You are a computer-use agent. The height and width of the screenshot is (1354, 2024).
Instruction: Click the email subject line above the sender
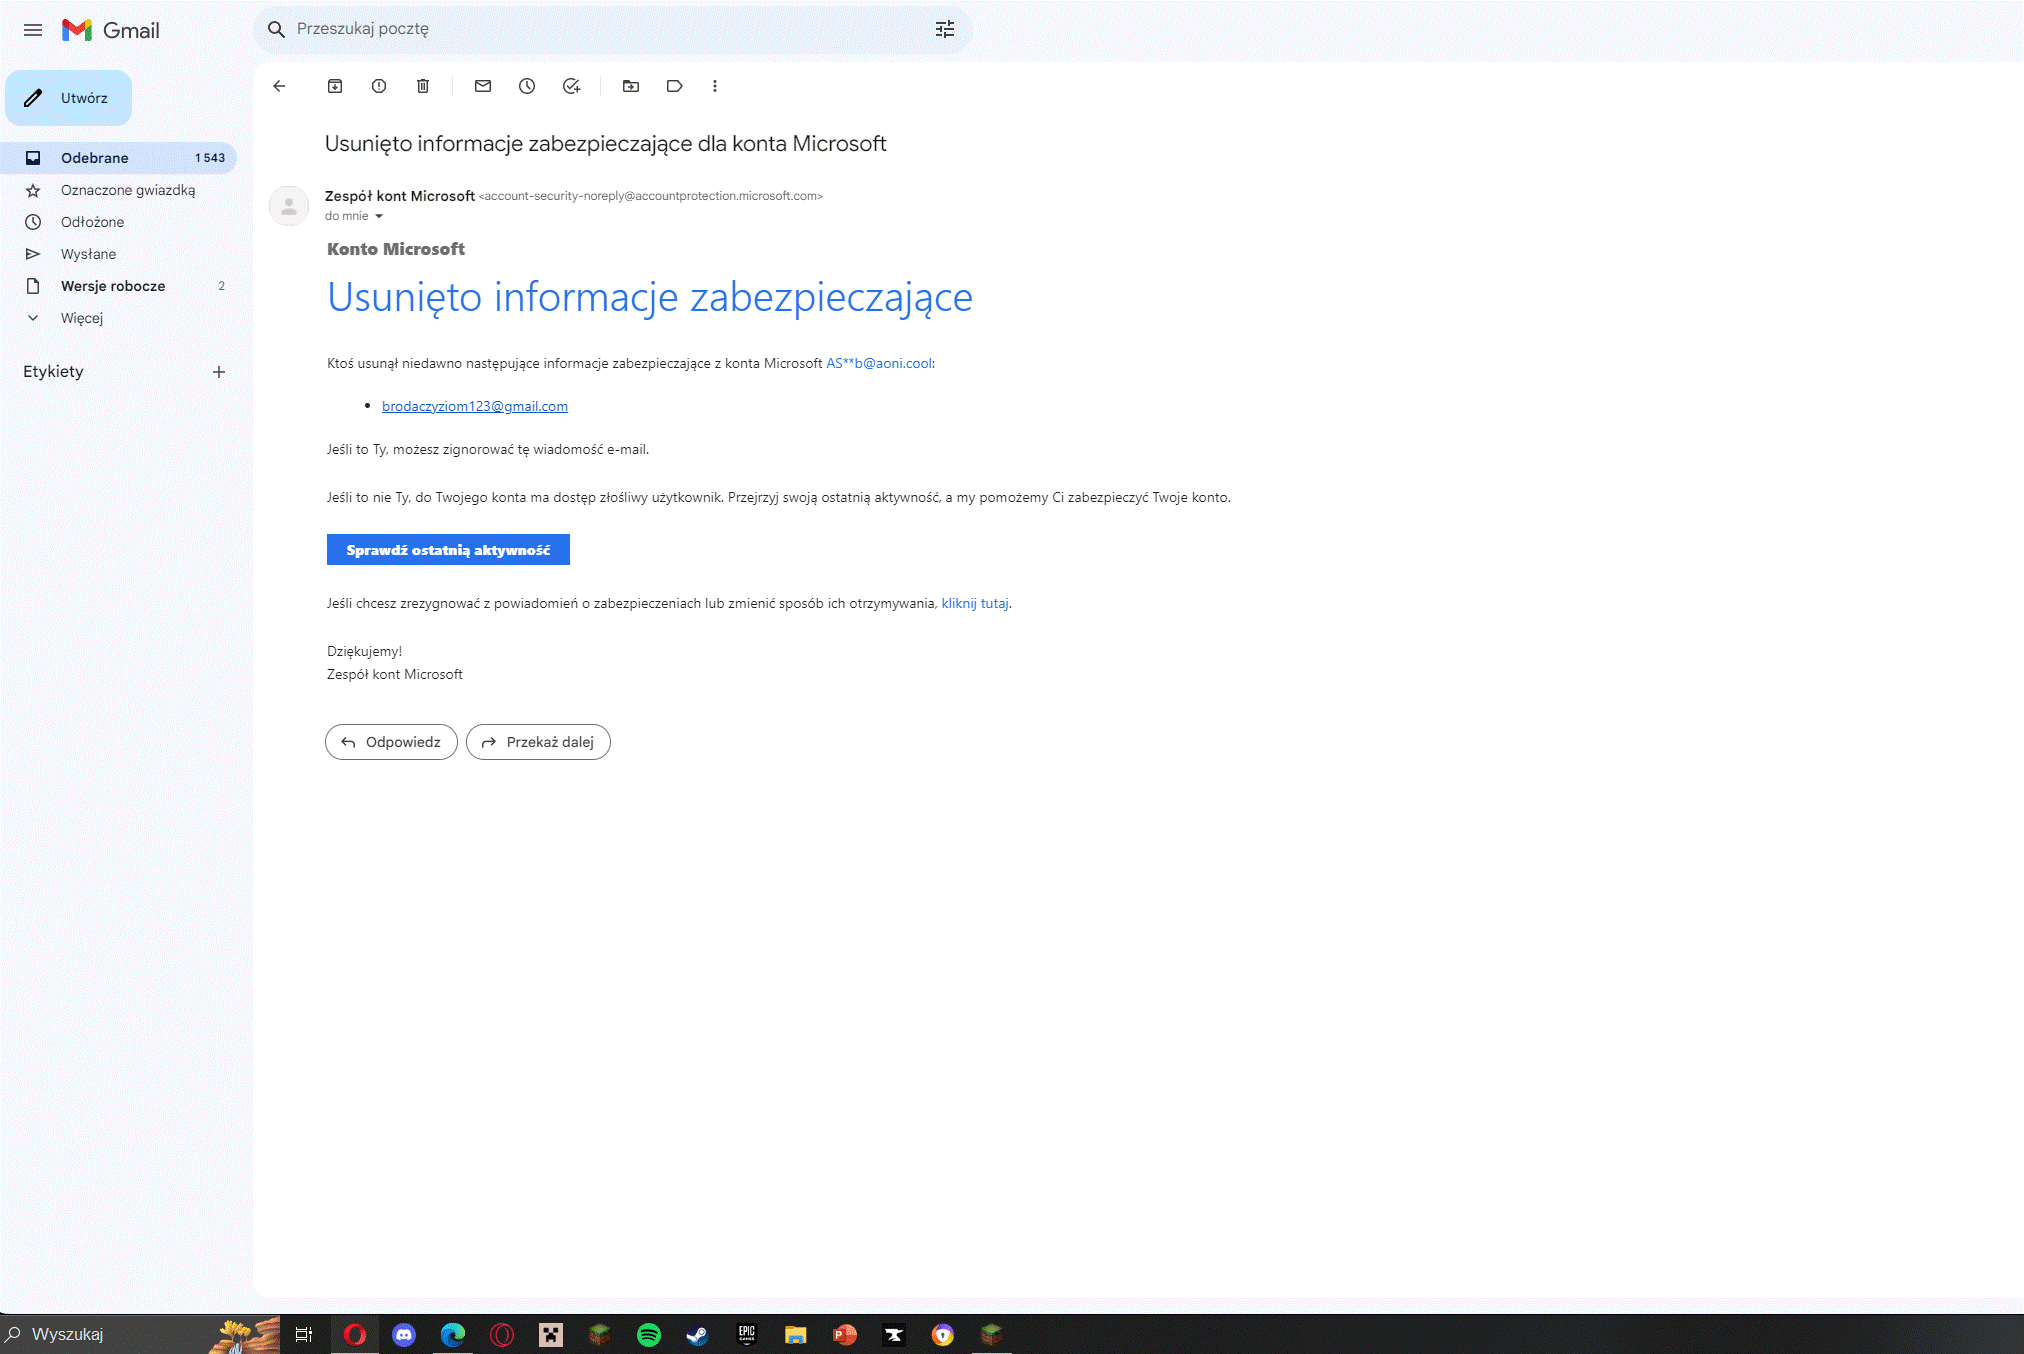606,144
